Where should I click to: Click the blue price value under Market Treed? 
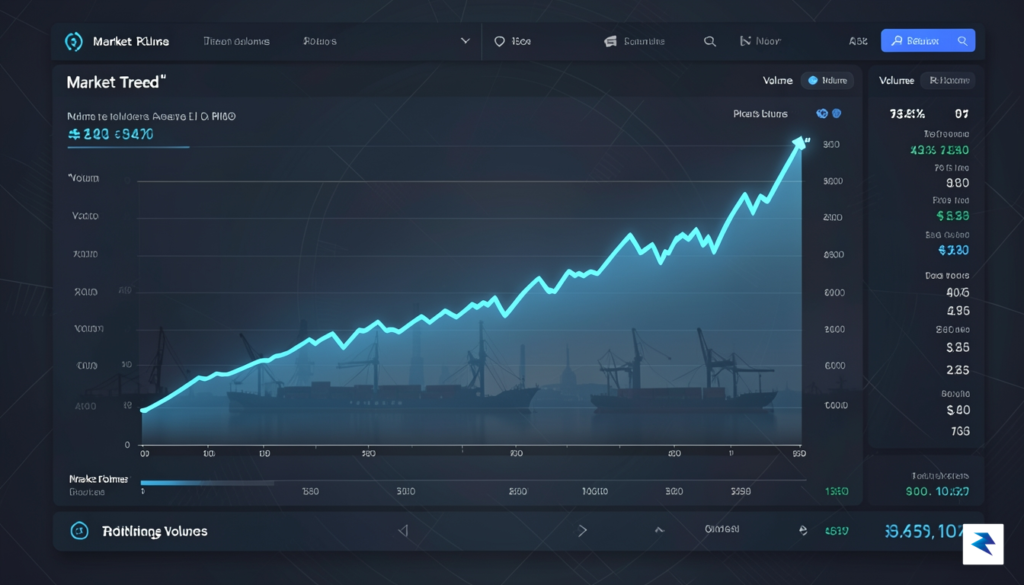[x=111, y=134]
